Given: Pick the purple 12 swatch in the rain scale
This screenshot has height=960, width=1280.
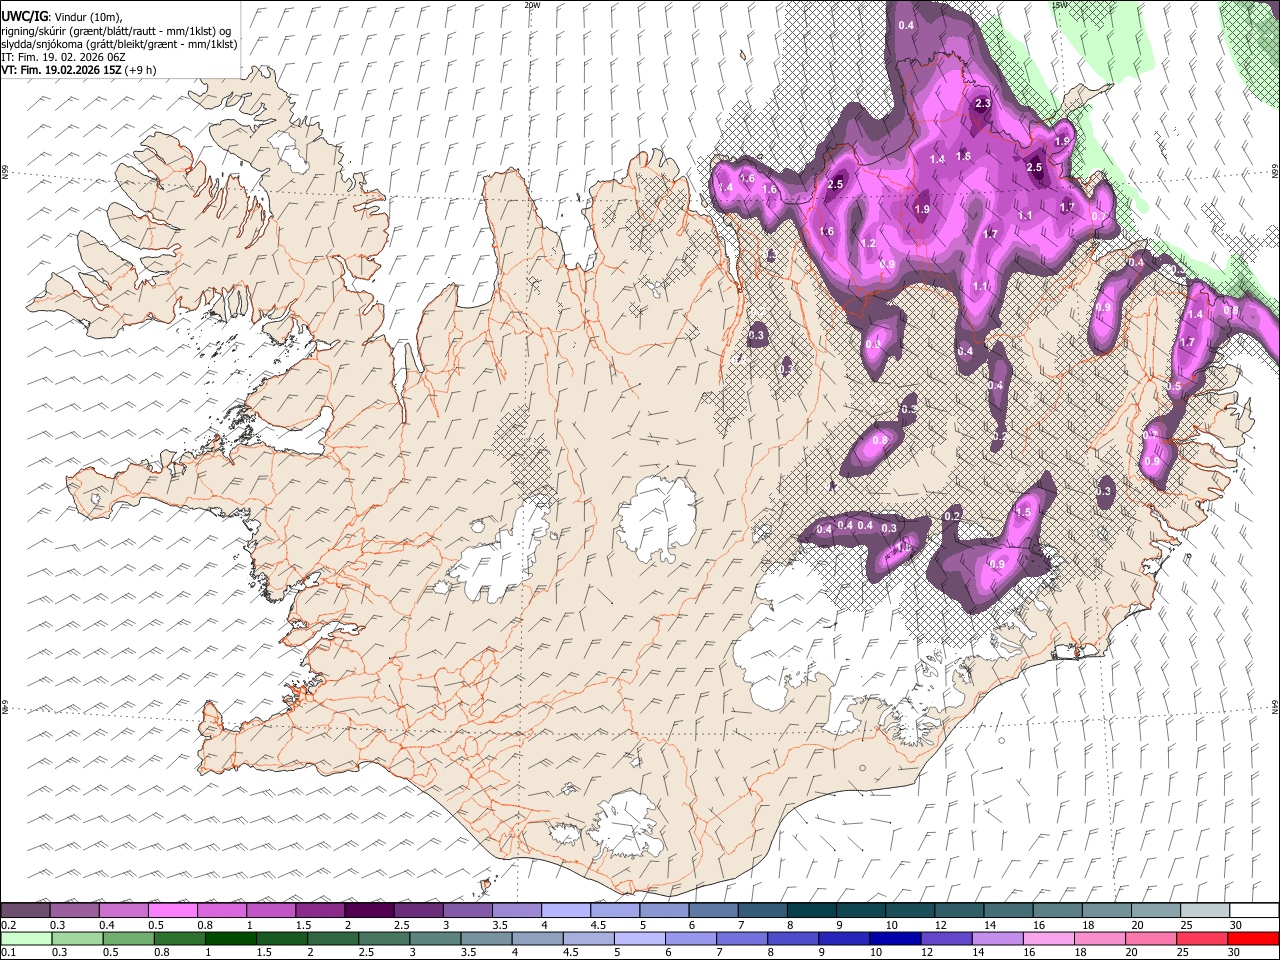Looking at the screenshot, I should [946, 938].
